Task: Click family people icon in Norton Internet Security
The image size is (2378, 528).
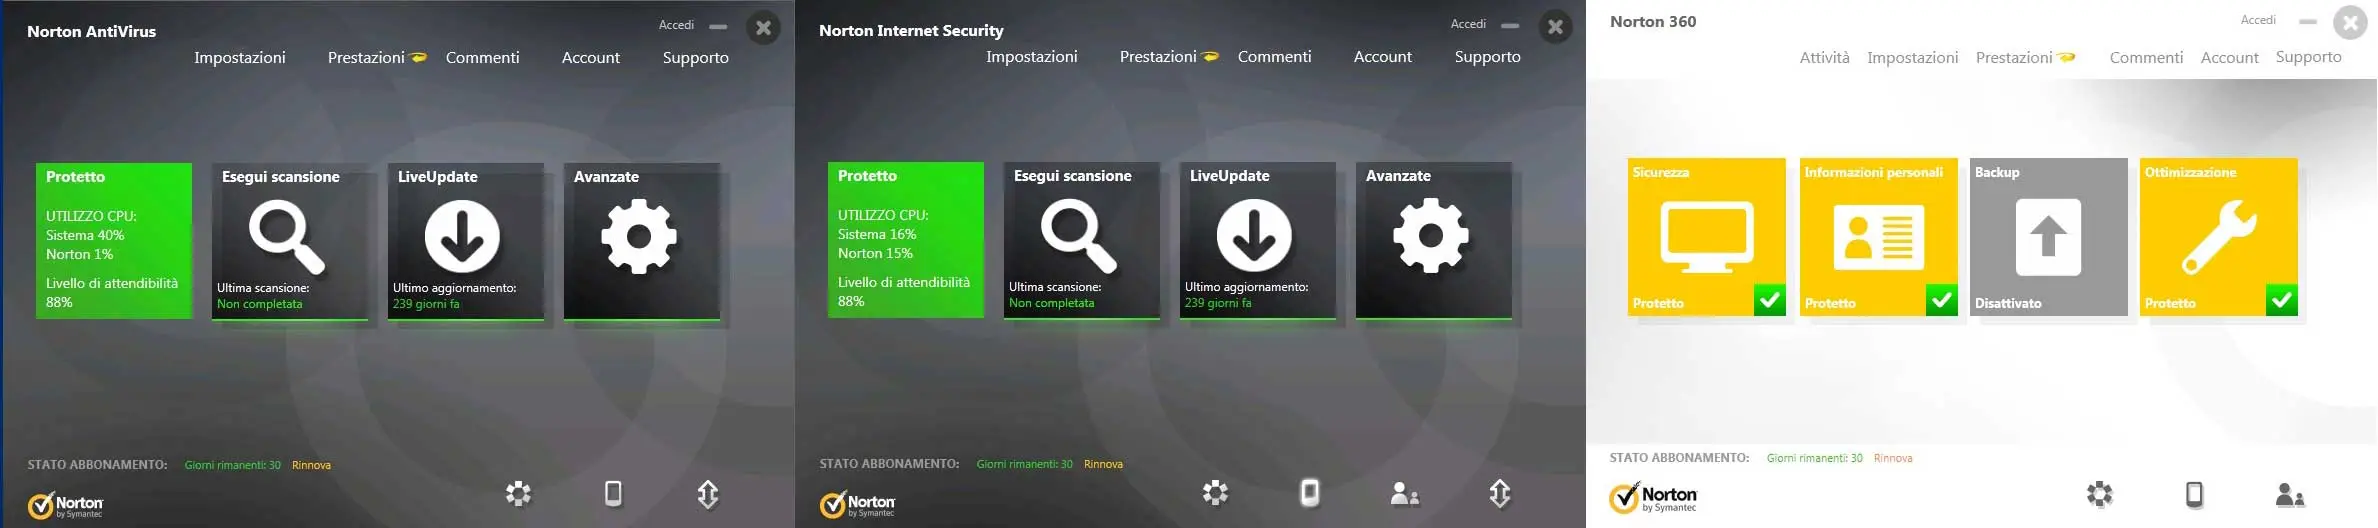Action: tap(1405, 493)
